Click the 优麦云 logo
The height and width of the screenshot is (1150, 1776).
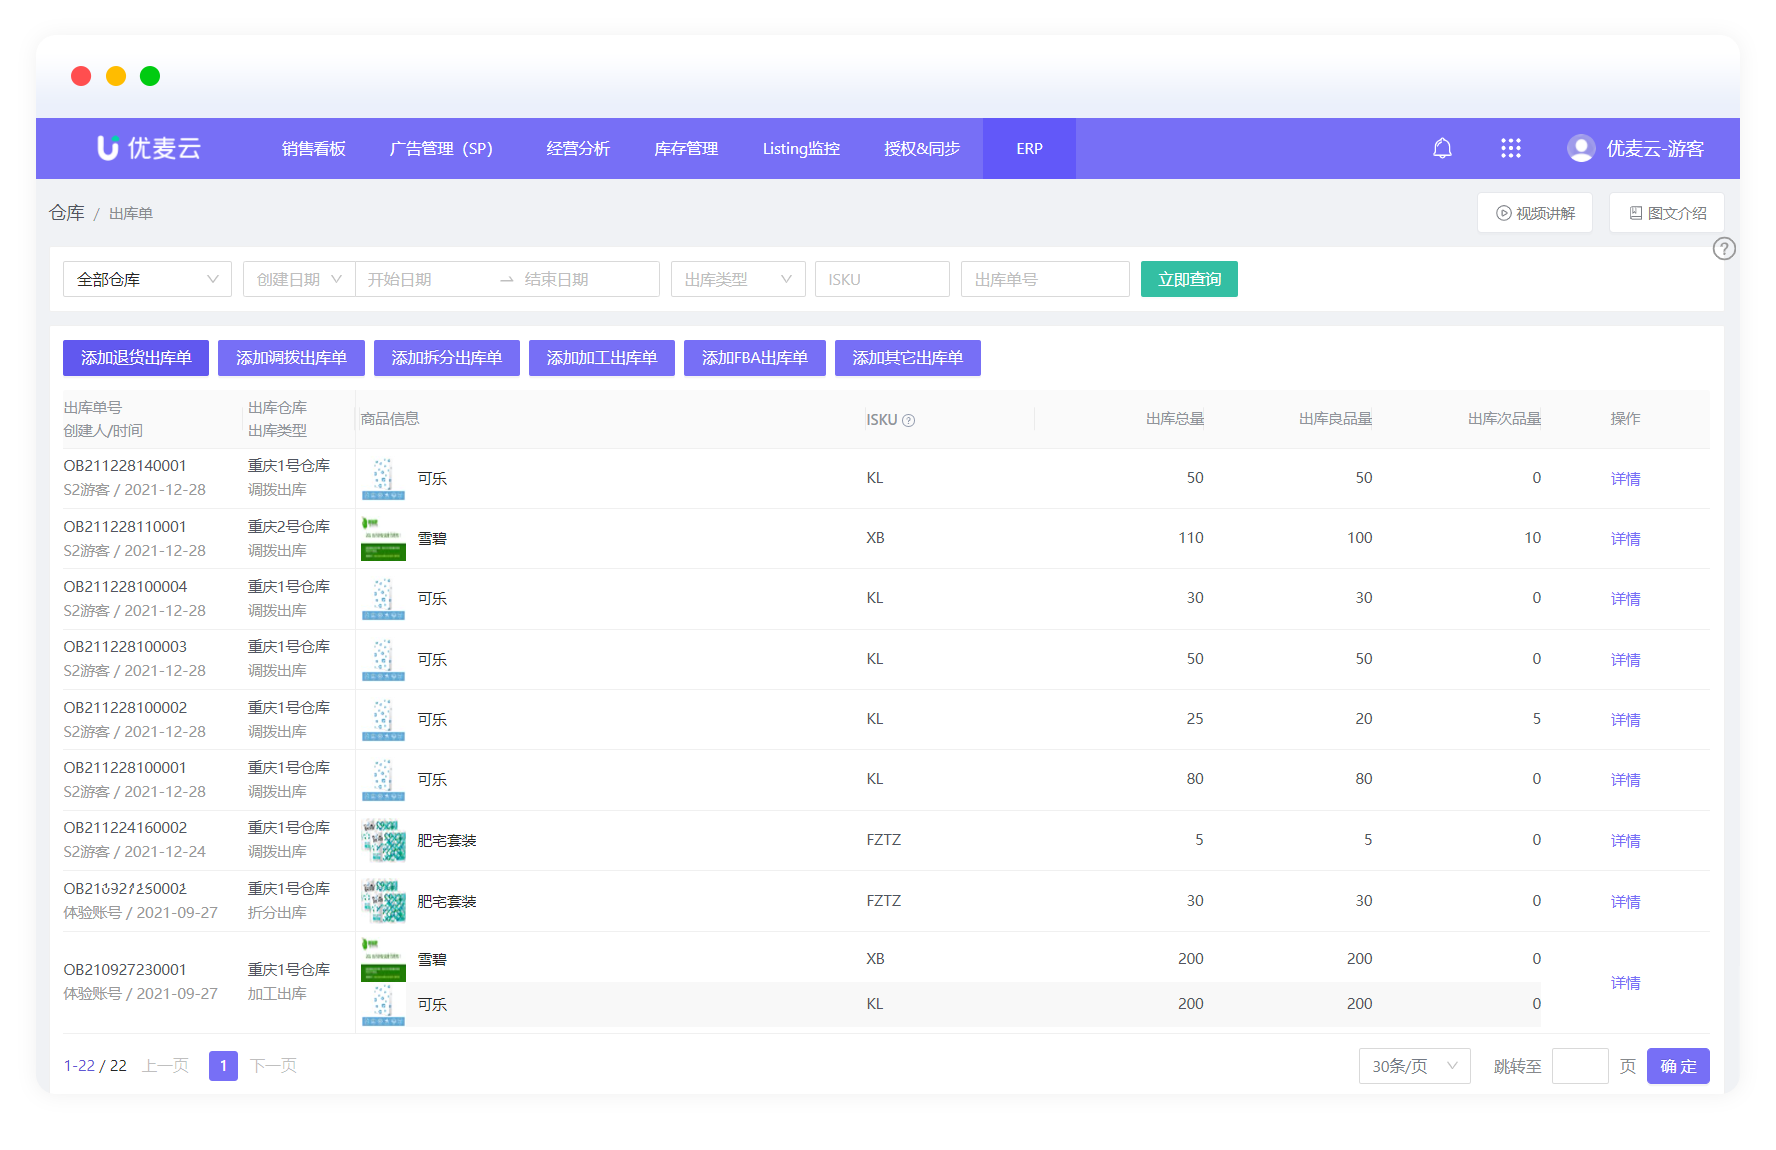click(x=149, y=149)
